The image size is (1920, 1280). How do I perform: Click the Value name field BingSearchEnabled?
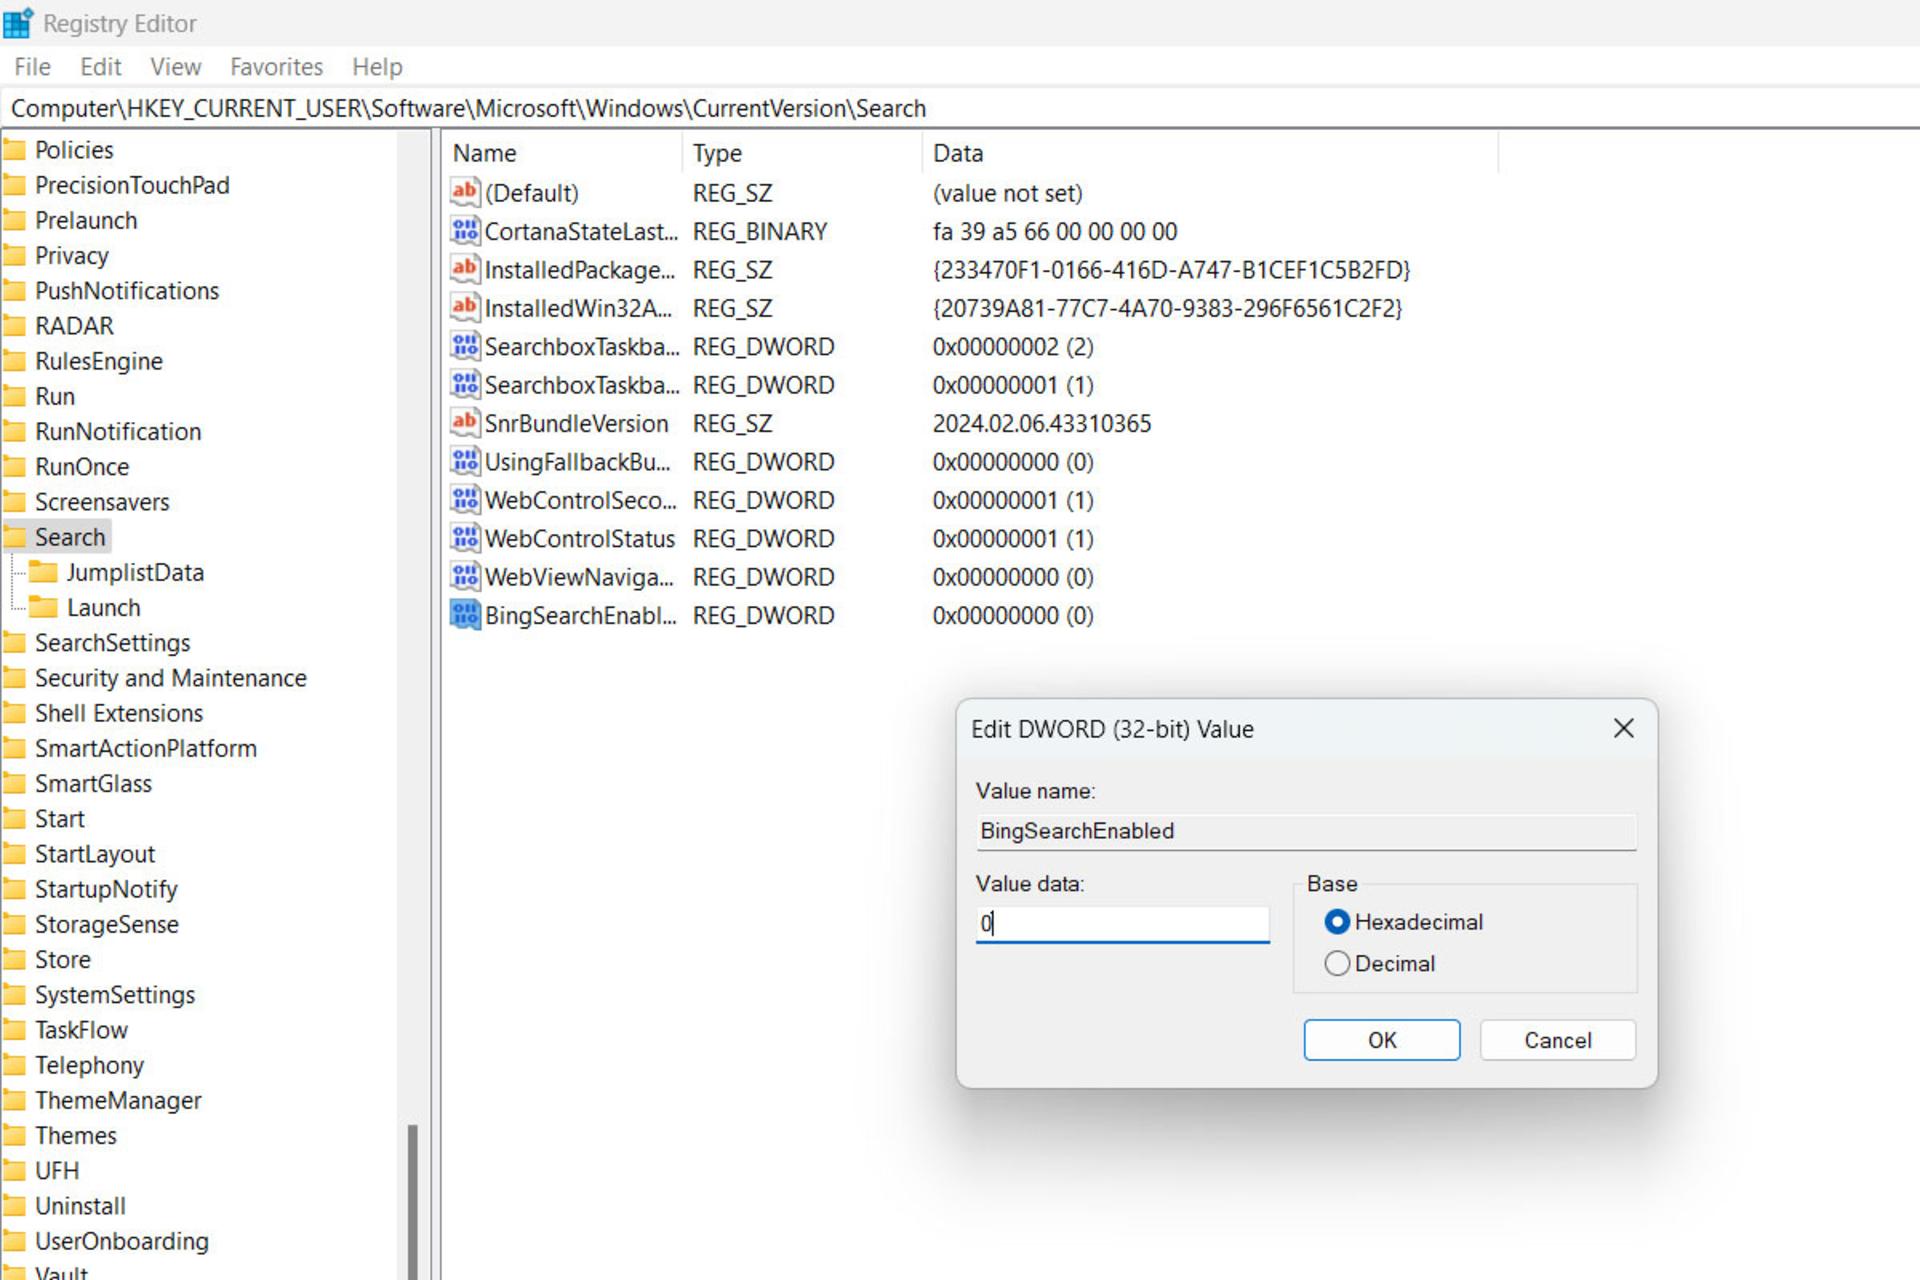[x=1306, y=831]
